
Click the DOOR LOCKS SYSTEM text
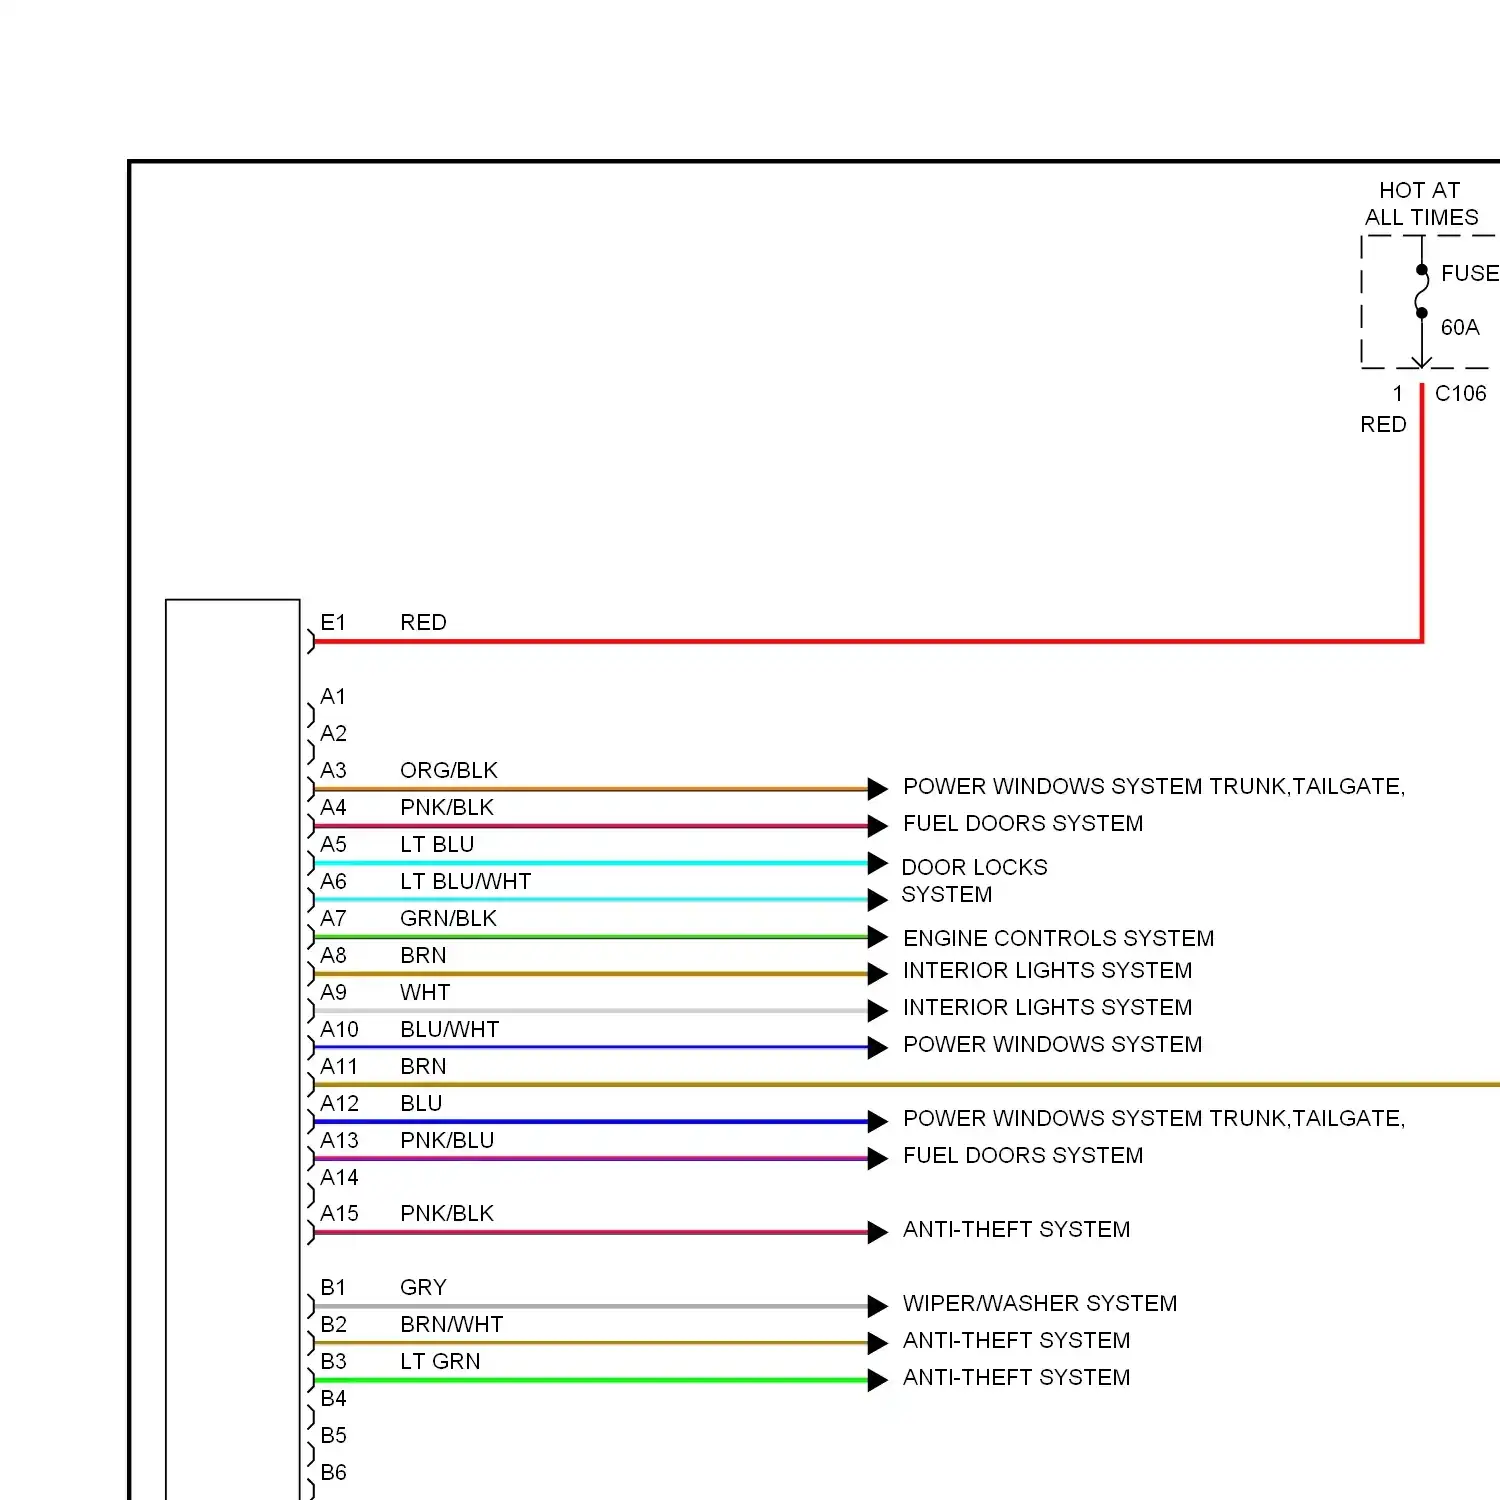tap(975, 881)
